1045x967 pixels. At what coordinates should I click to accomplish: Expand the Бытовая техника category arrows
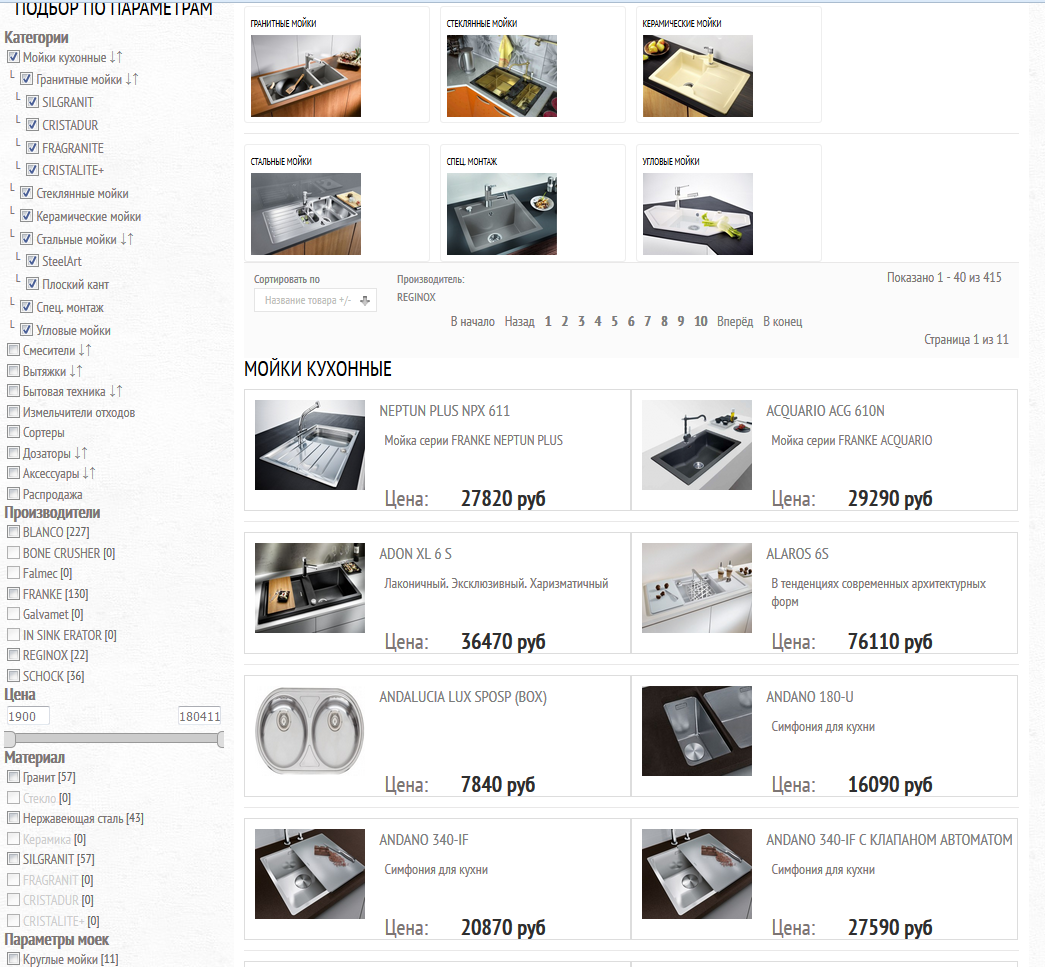(116, 391)
